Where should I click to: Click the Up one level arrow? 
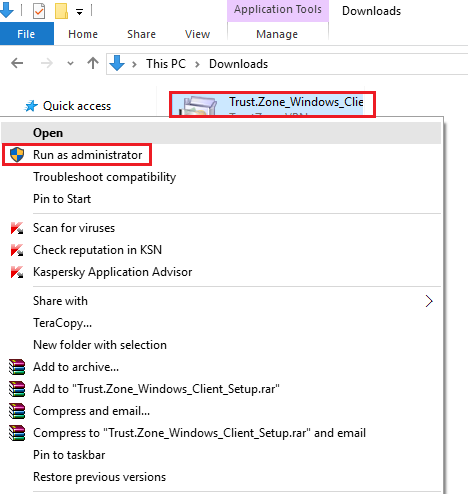[x=93, y=63]
